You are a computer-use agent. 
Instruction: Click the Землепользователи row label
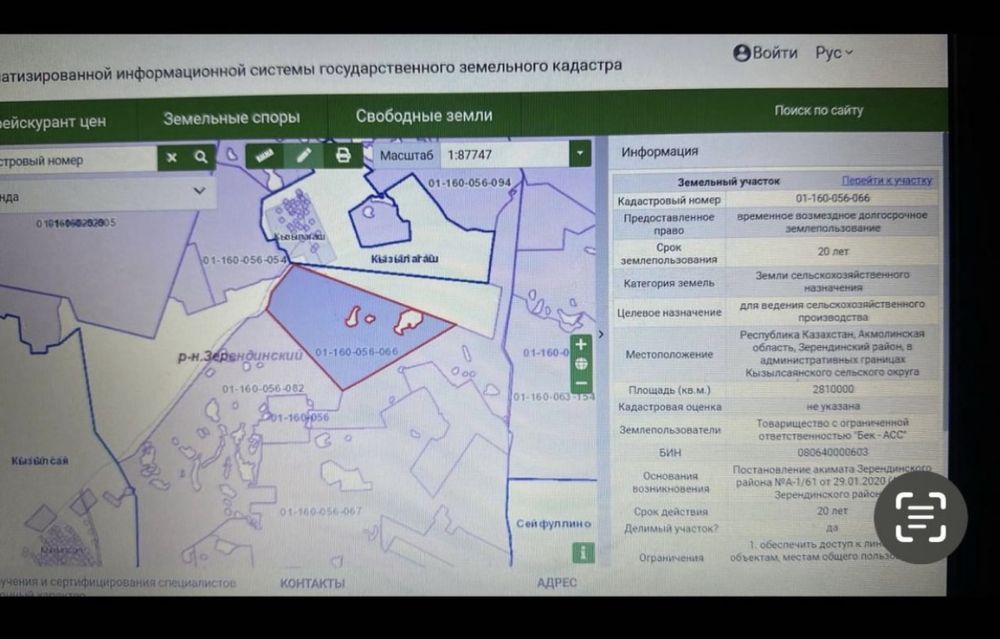670,430
